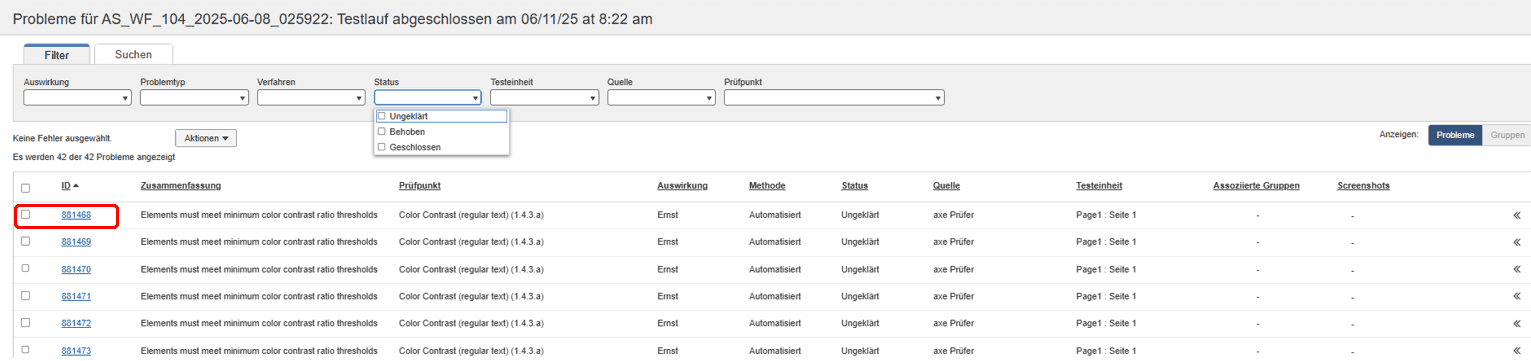Expand details chevron for issue 881469
Viewport: 1531px width, 361px height.
click(x=1517, y=242)
